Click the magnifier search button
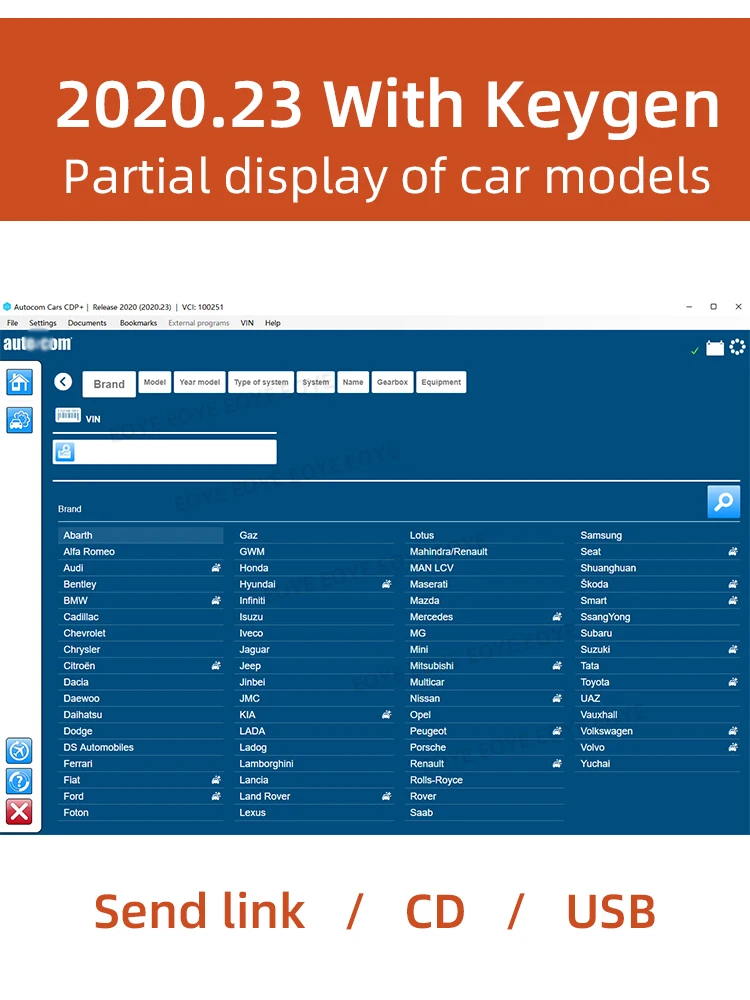The image size is (750, 1000). (723, 502)
